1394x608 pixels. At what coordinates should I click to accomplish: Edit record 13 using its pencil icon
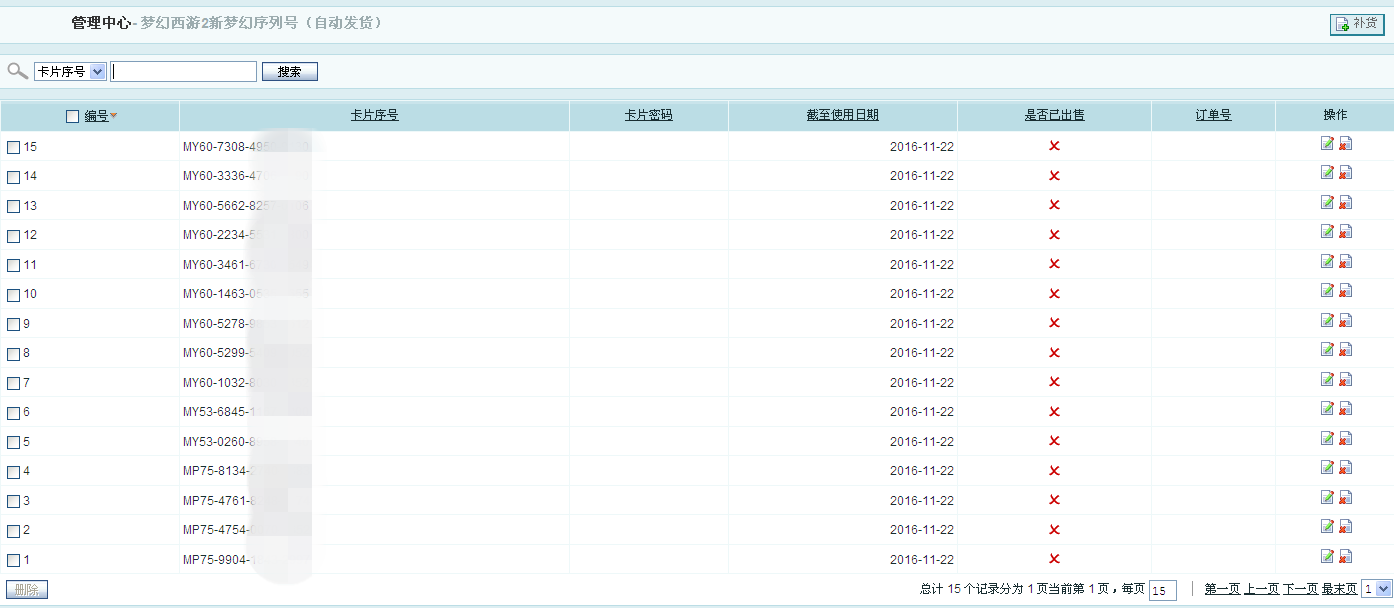tap(1327, 203)
